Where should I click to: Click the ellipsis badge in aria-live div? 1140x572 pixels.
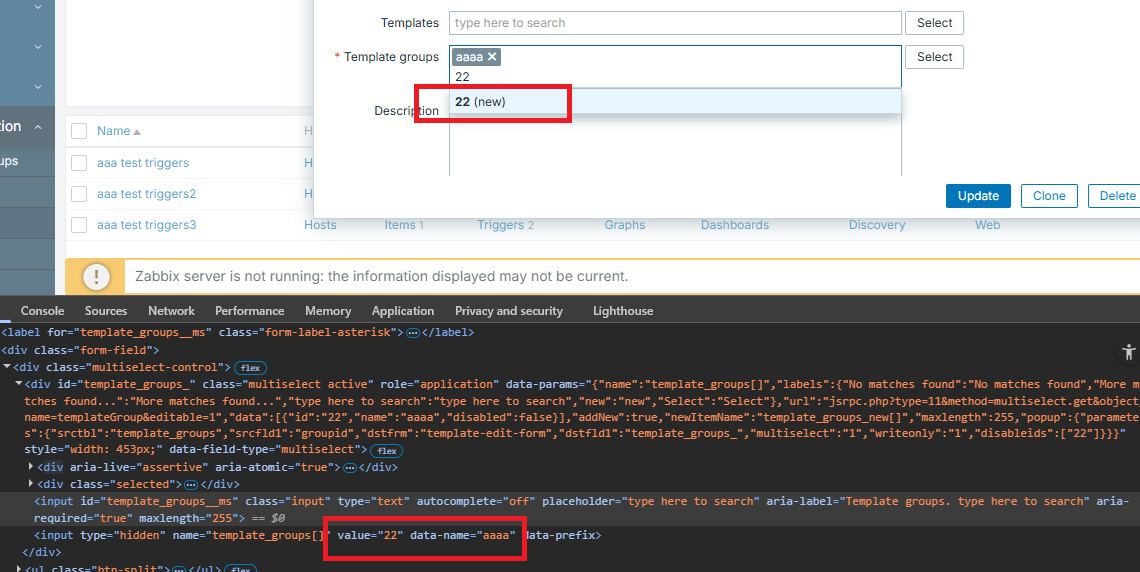point(350,467)
